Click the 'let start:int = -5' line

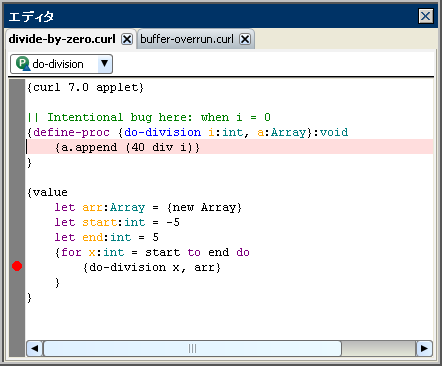117,222
